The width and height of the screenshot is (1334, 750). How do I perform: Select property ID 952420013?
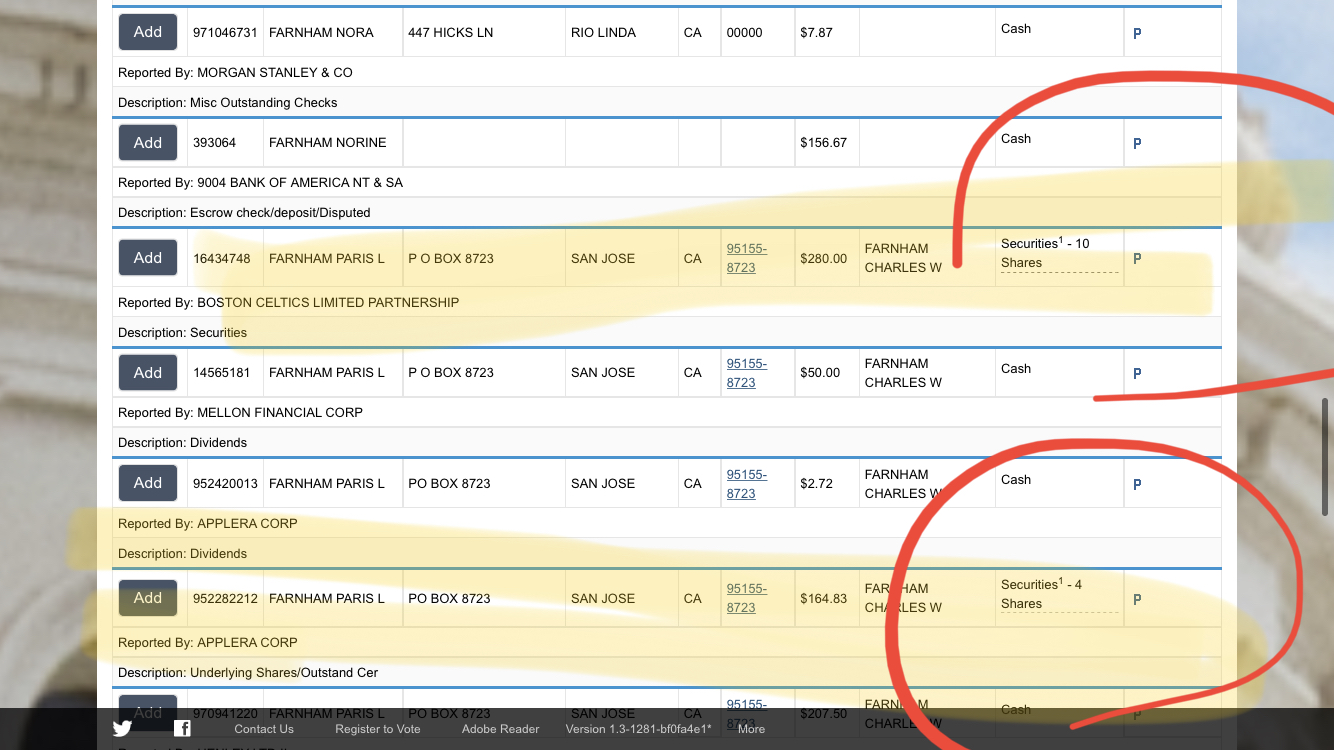point(225,484)
